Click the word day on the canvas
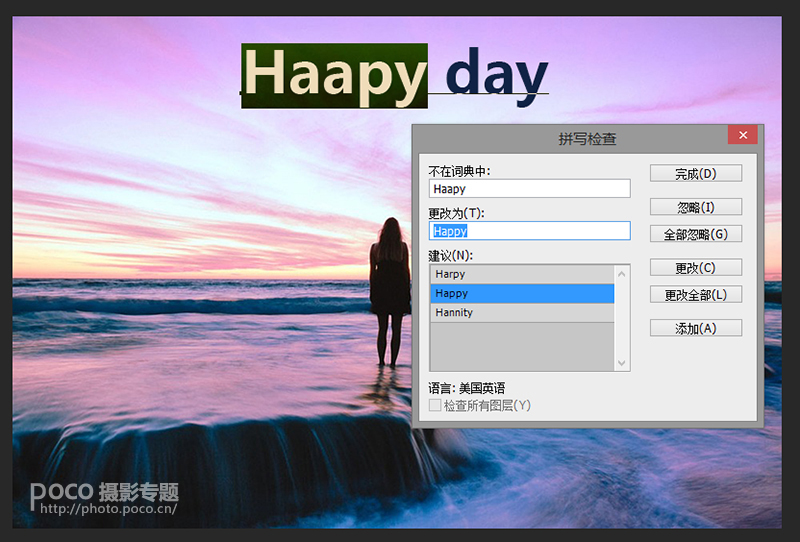This screenshot has height=542, width=800. (x=496, y=76)
